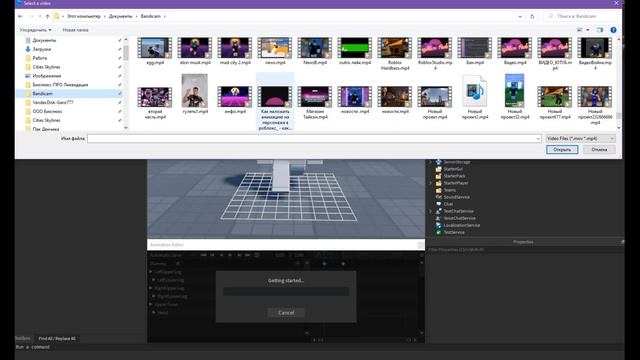Select StarterPack in Explorer panel
640x360 pixels.
(x=454, y=176)
